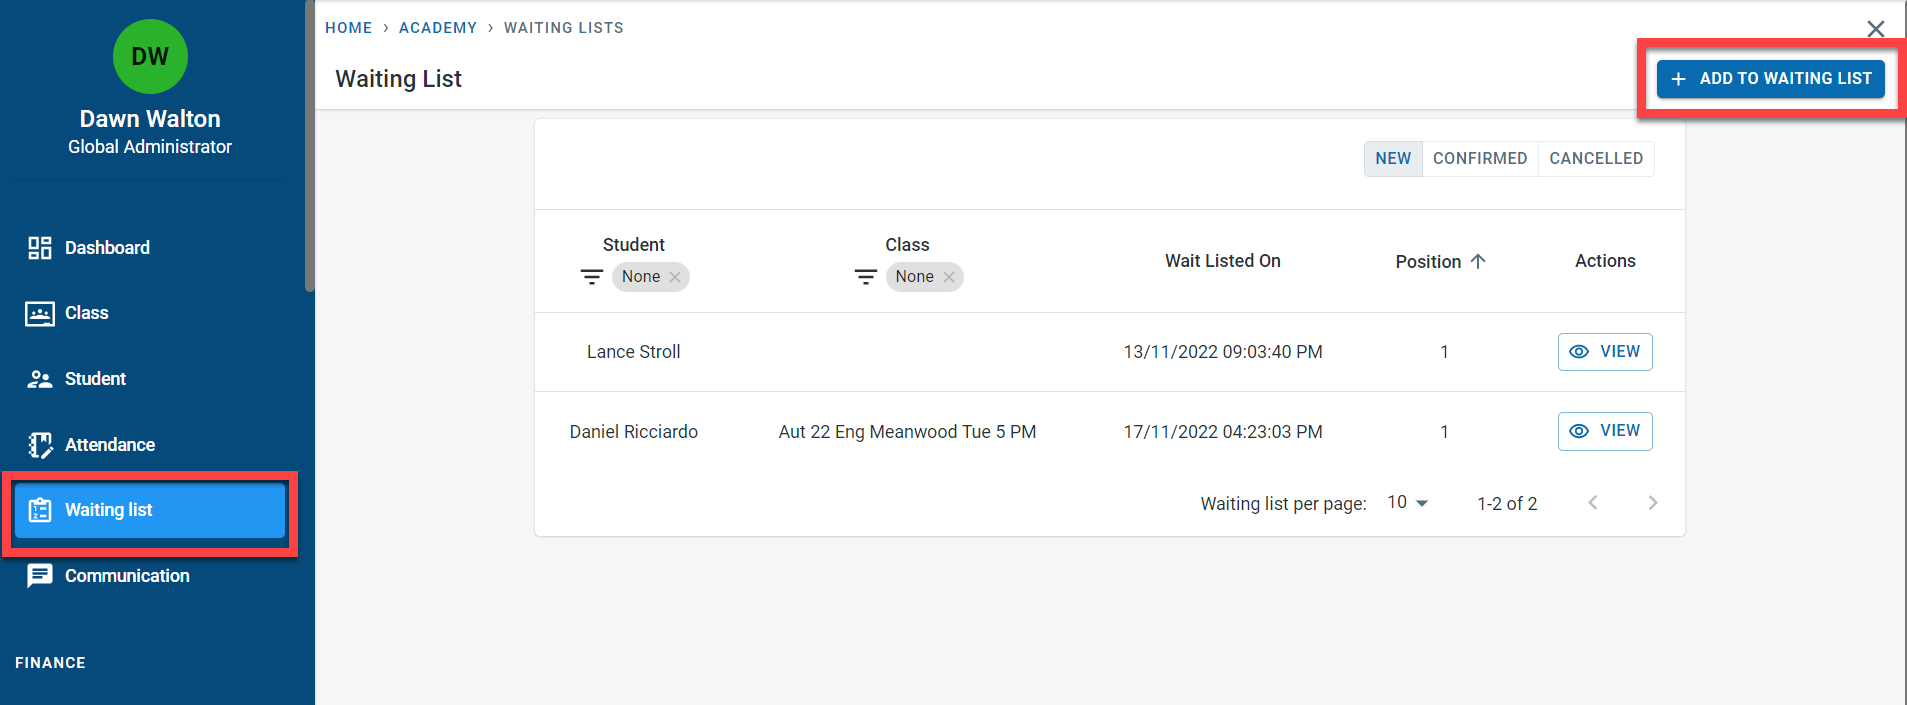Click the Class icon in sidebar
This screenshot has width=1907, height=705.
click(40, 314)
